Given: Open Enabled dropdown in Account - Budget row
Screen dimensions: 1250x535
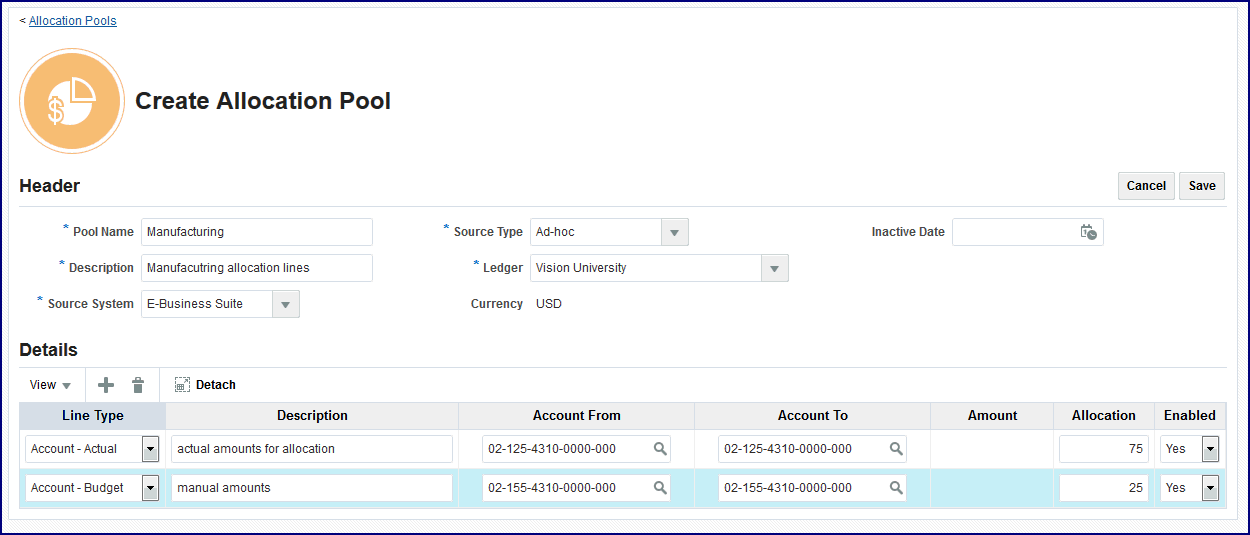Looking at the screenshot, I should click(1210, 488).
